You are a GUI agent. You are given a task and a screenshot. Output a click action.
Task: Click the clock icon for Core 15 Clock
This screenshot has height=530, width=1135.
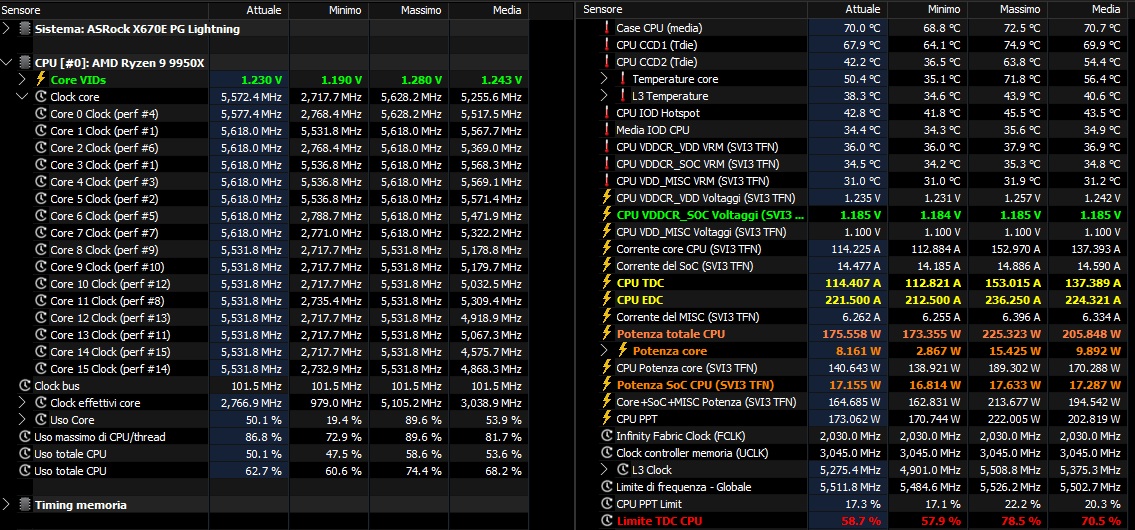click(41, 369)
